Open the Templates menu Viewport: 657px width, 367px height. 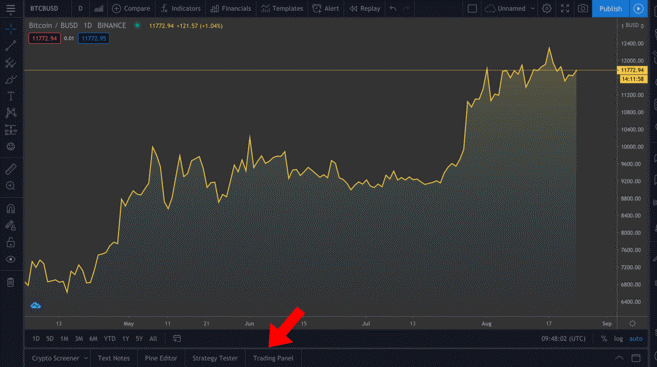pos(282,9)
